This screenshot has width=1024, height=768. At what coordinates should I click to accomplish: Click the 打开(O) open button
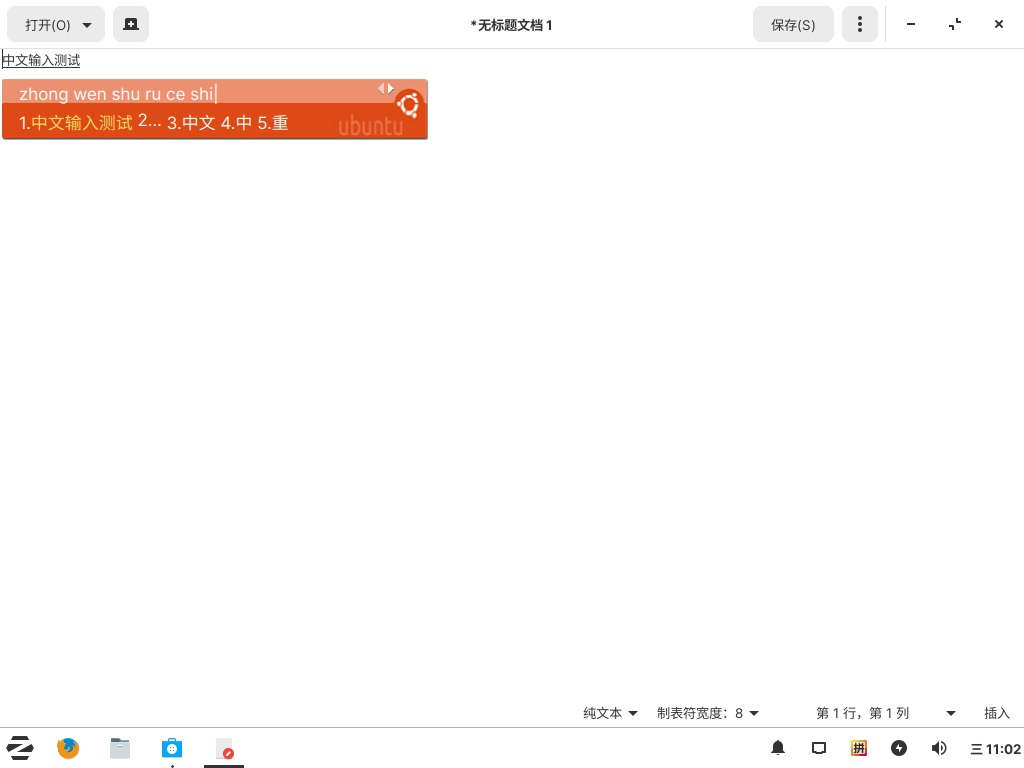(x=45, y=24)
